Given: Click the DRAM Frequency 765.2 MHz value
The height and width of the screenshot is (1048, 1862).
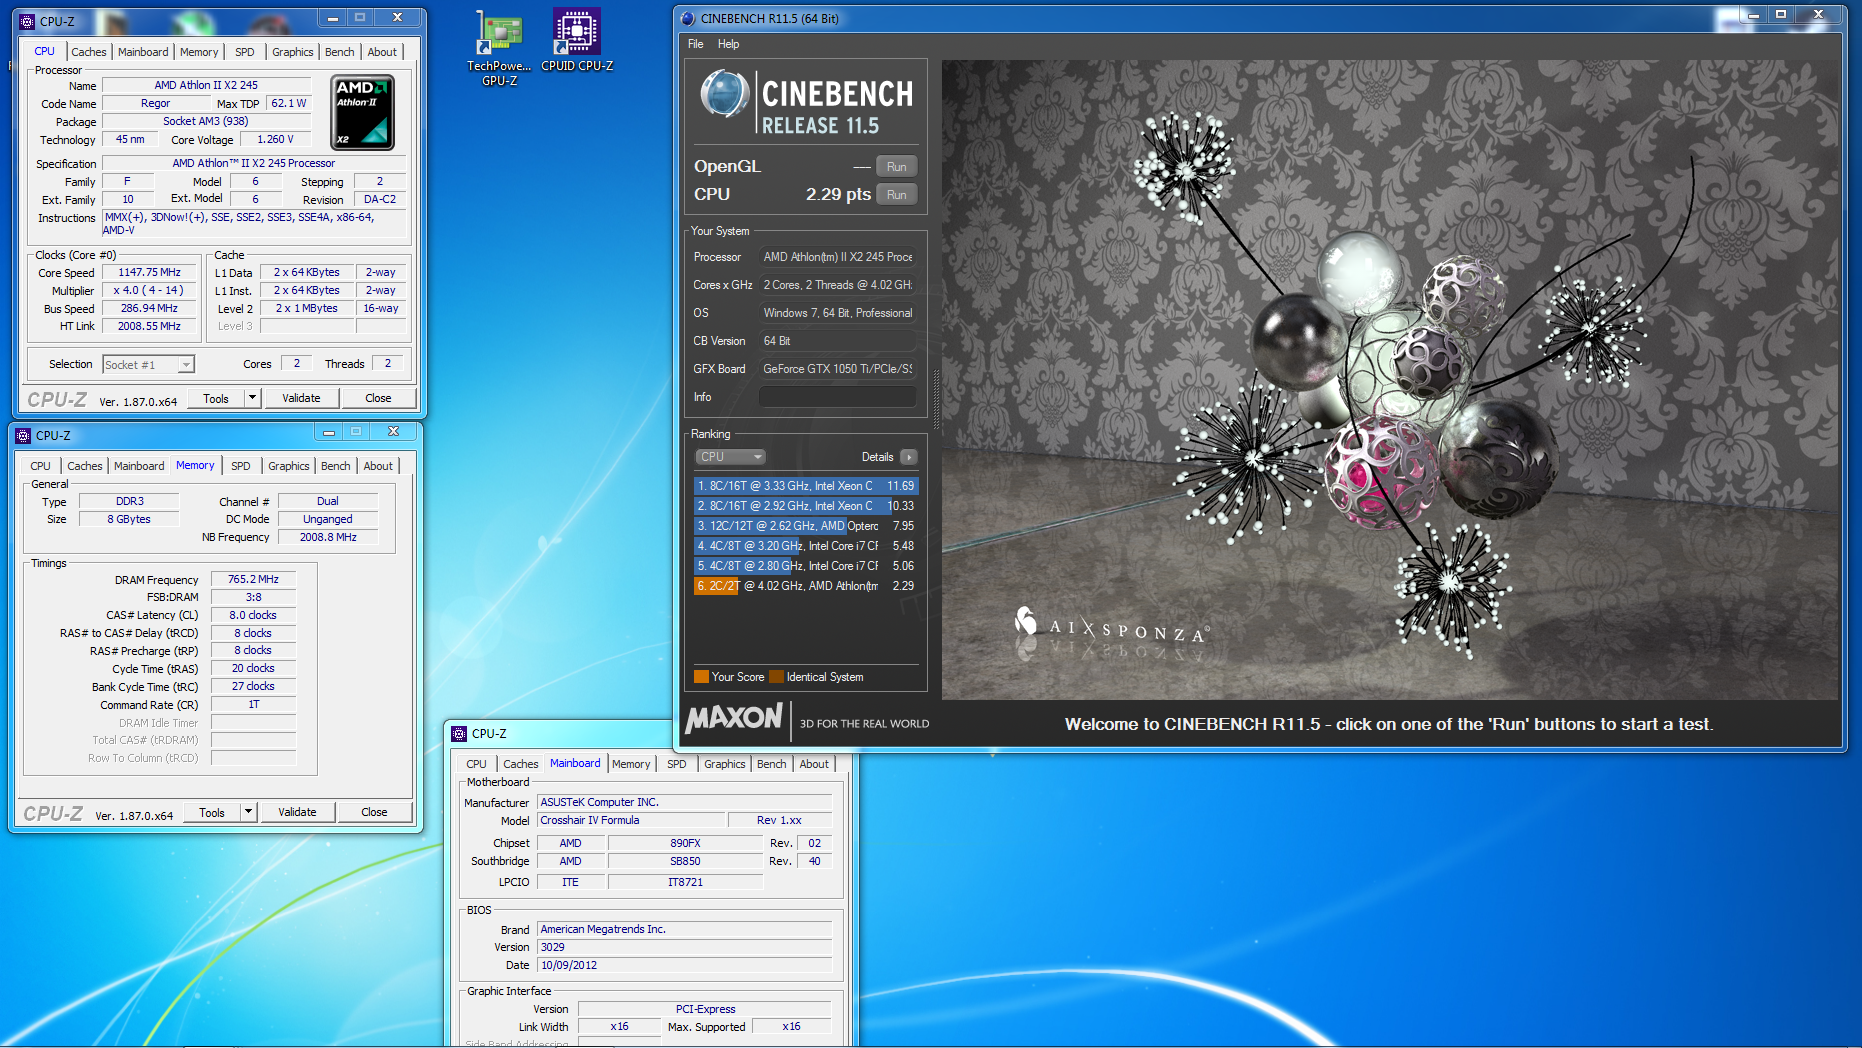Looking at the screenshot, I should pyautogui.click(x=253, y=579).
